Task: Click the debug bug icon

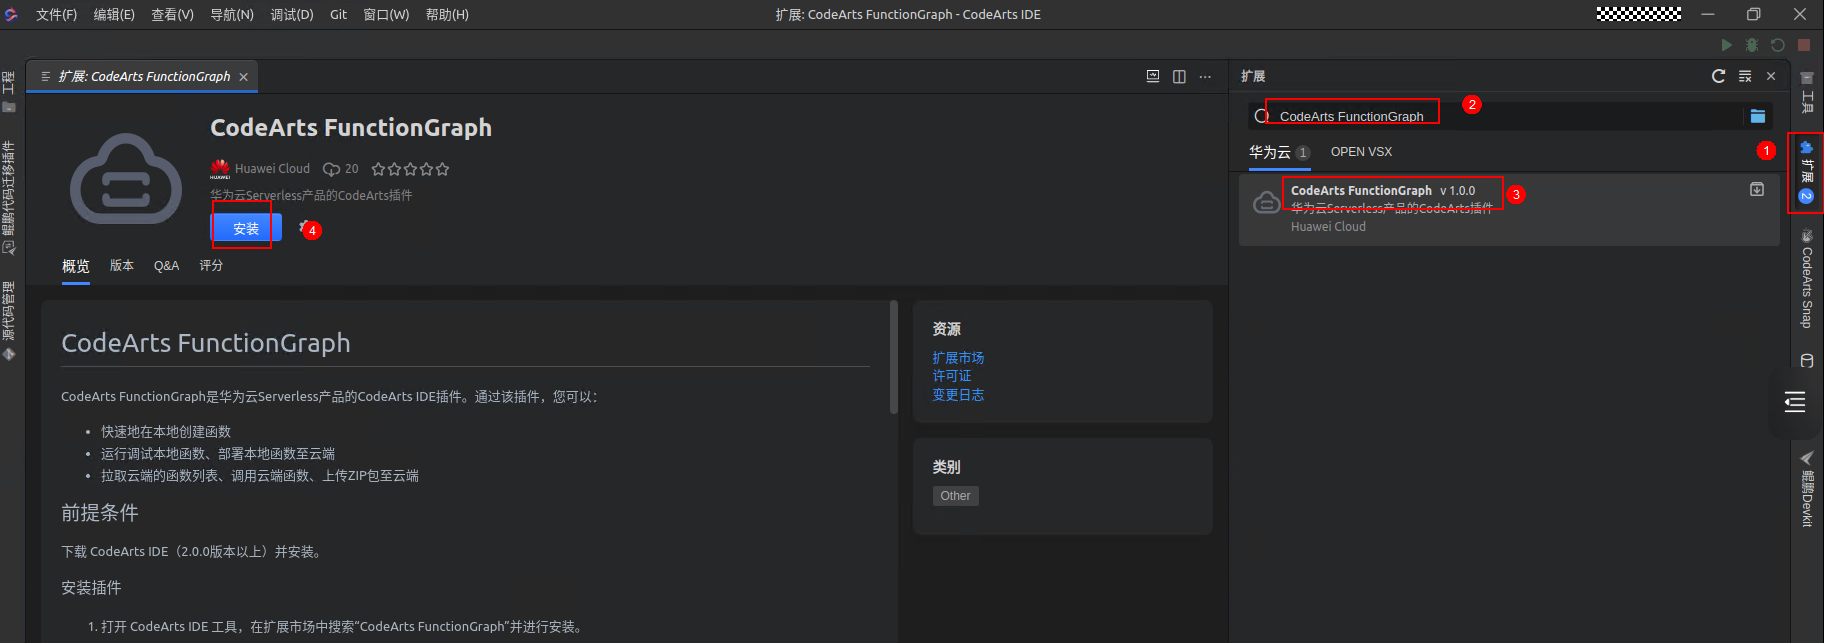Action: tap(1752, 45)
